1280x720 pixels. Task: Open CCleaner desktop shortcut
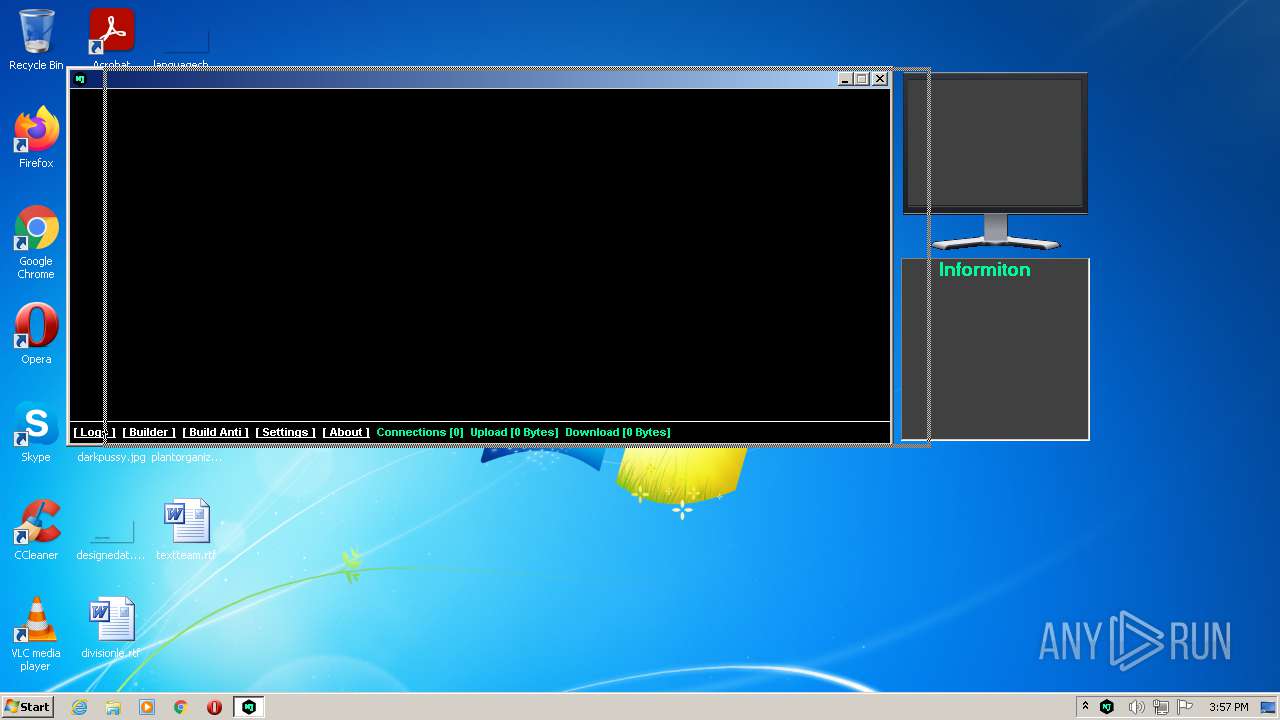pos(36,530)
